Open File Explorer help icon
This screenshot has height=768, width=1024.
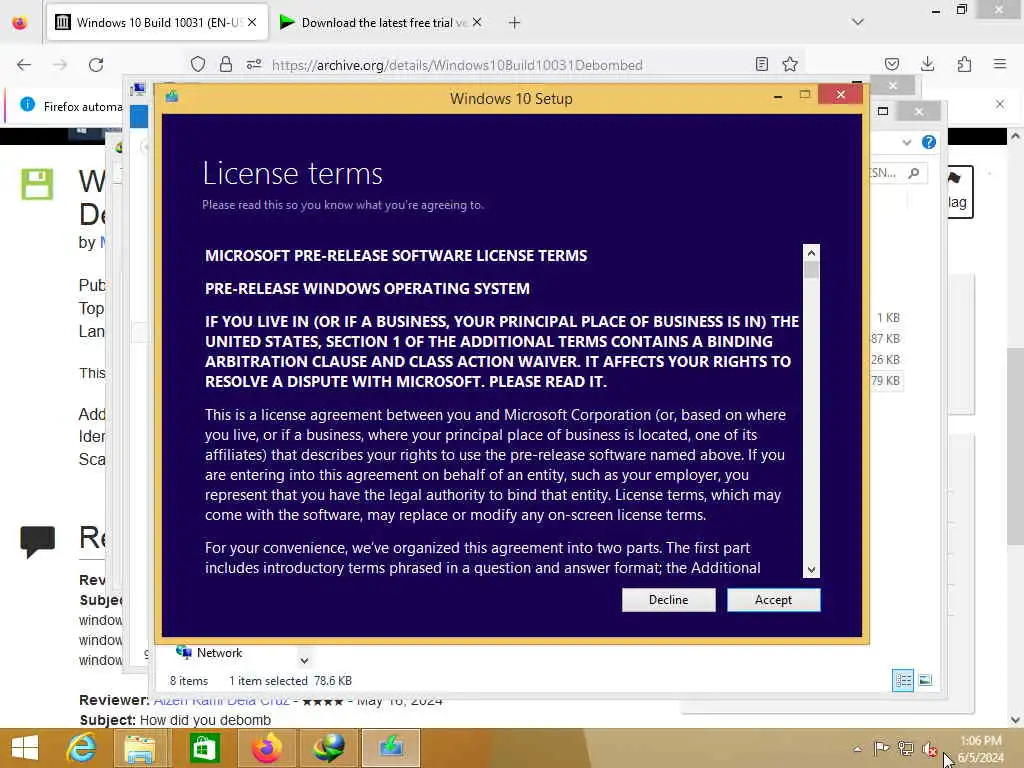click(x=929, y=142)
